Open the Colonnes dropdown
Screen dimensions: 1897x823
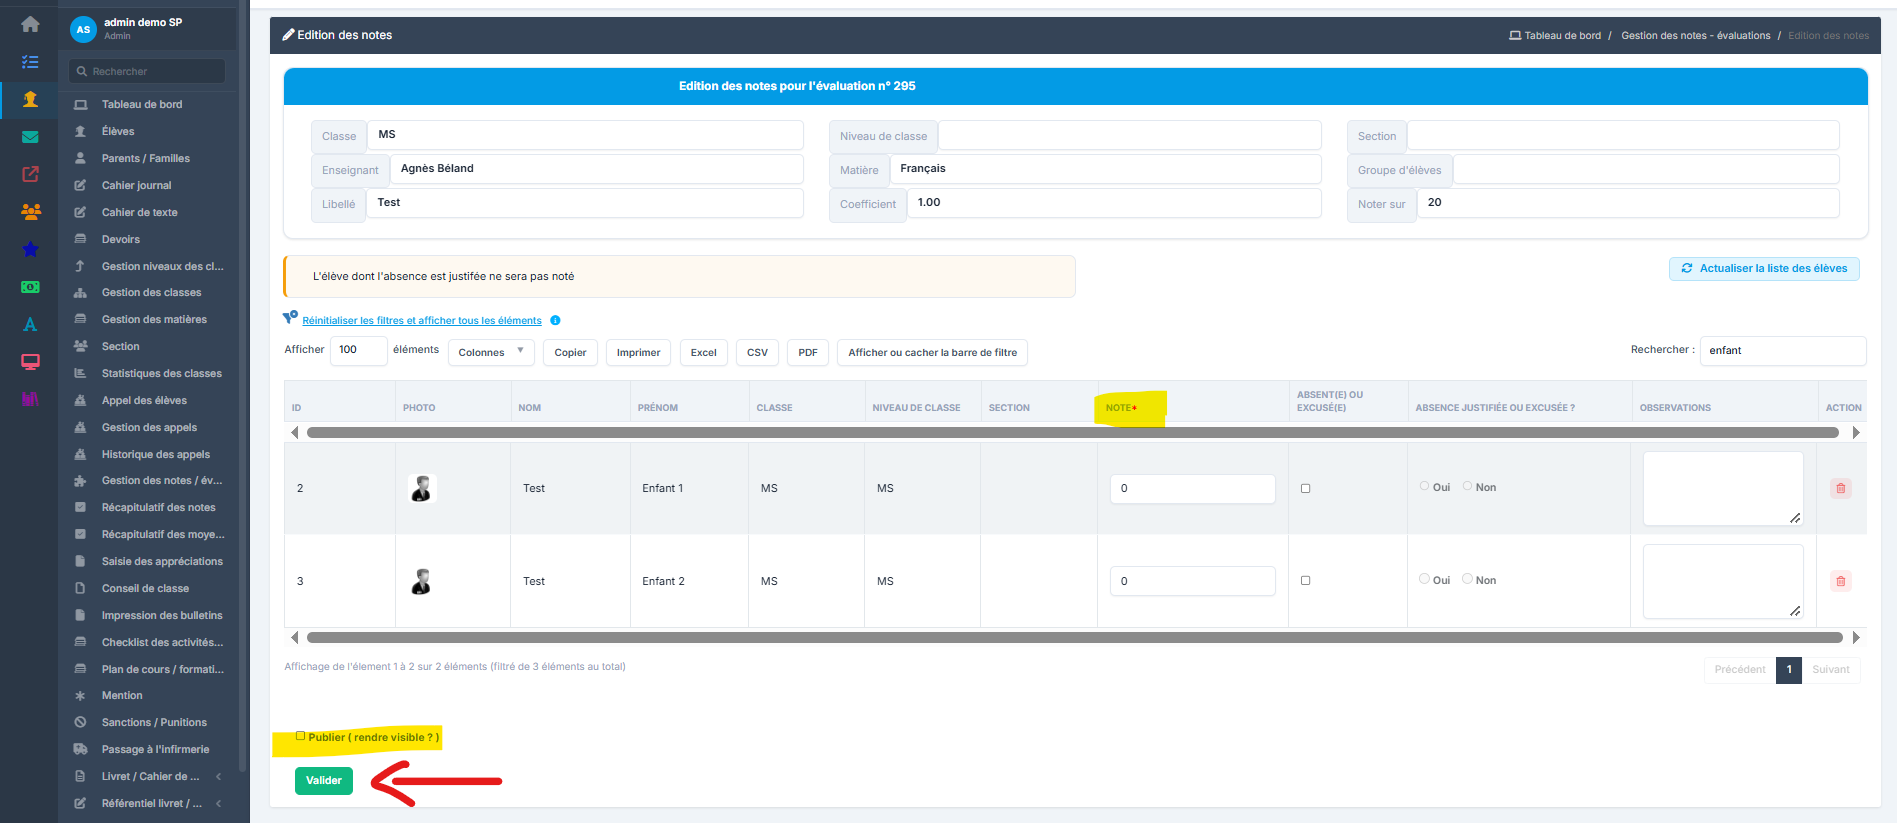(x=491, y=352)
